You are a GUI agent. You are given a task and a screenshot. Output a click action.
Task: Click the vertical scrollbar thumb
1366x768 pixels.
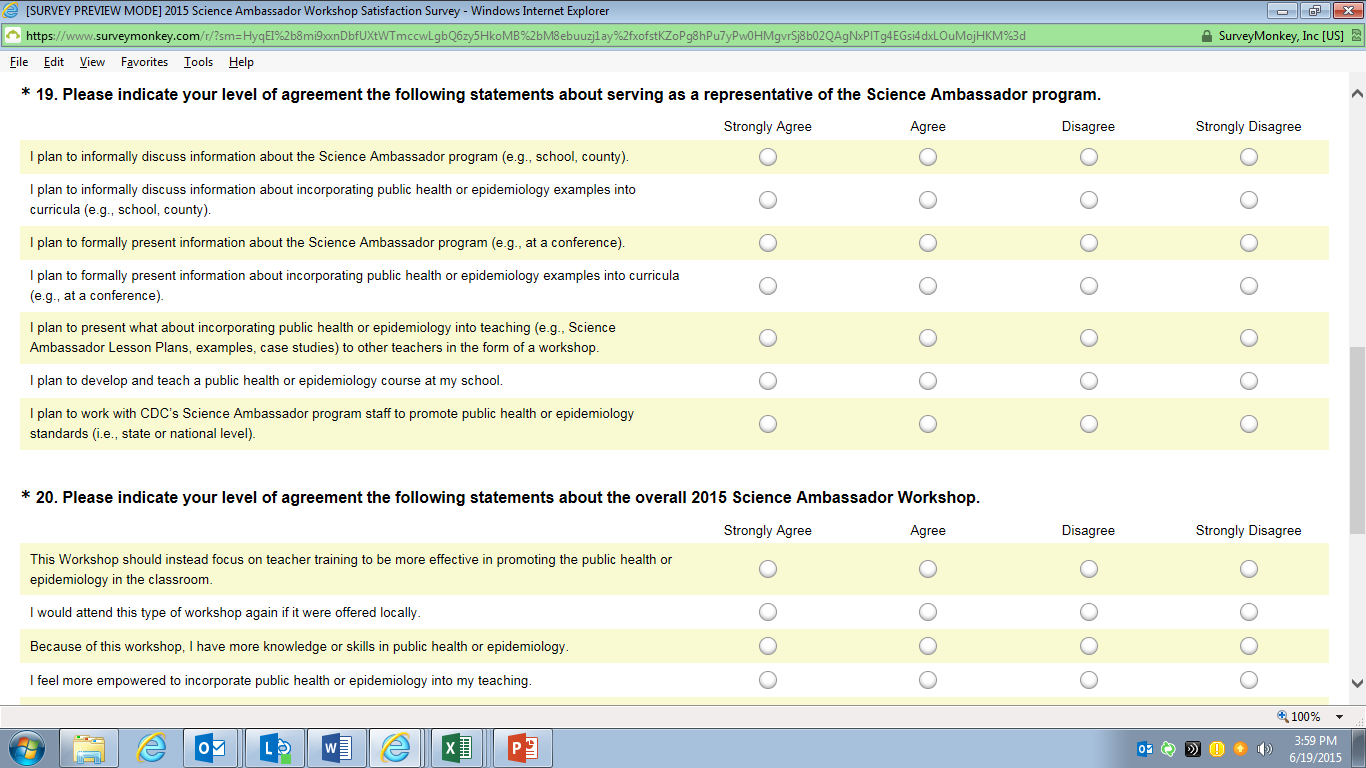coord(1357,440)
